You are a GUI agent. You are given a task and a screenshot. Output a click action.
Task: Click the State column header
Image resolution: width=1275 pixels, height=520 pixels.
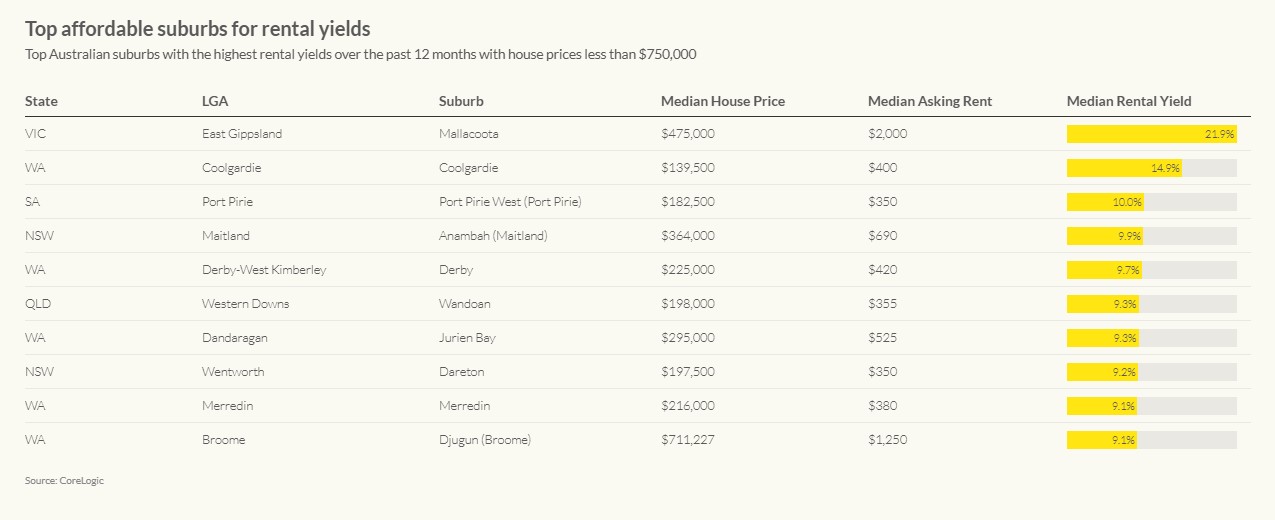[41, 101]
